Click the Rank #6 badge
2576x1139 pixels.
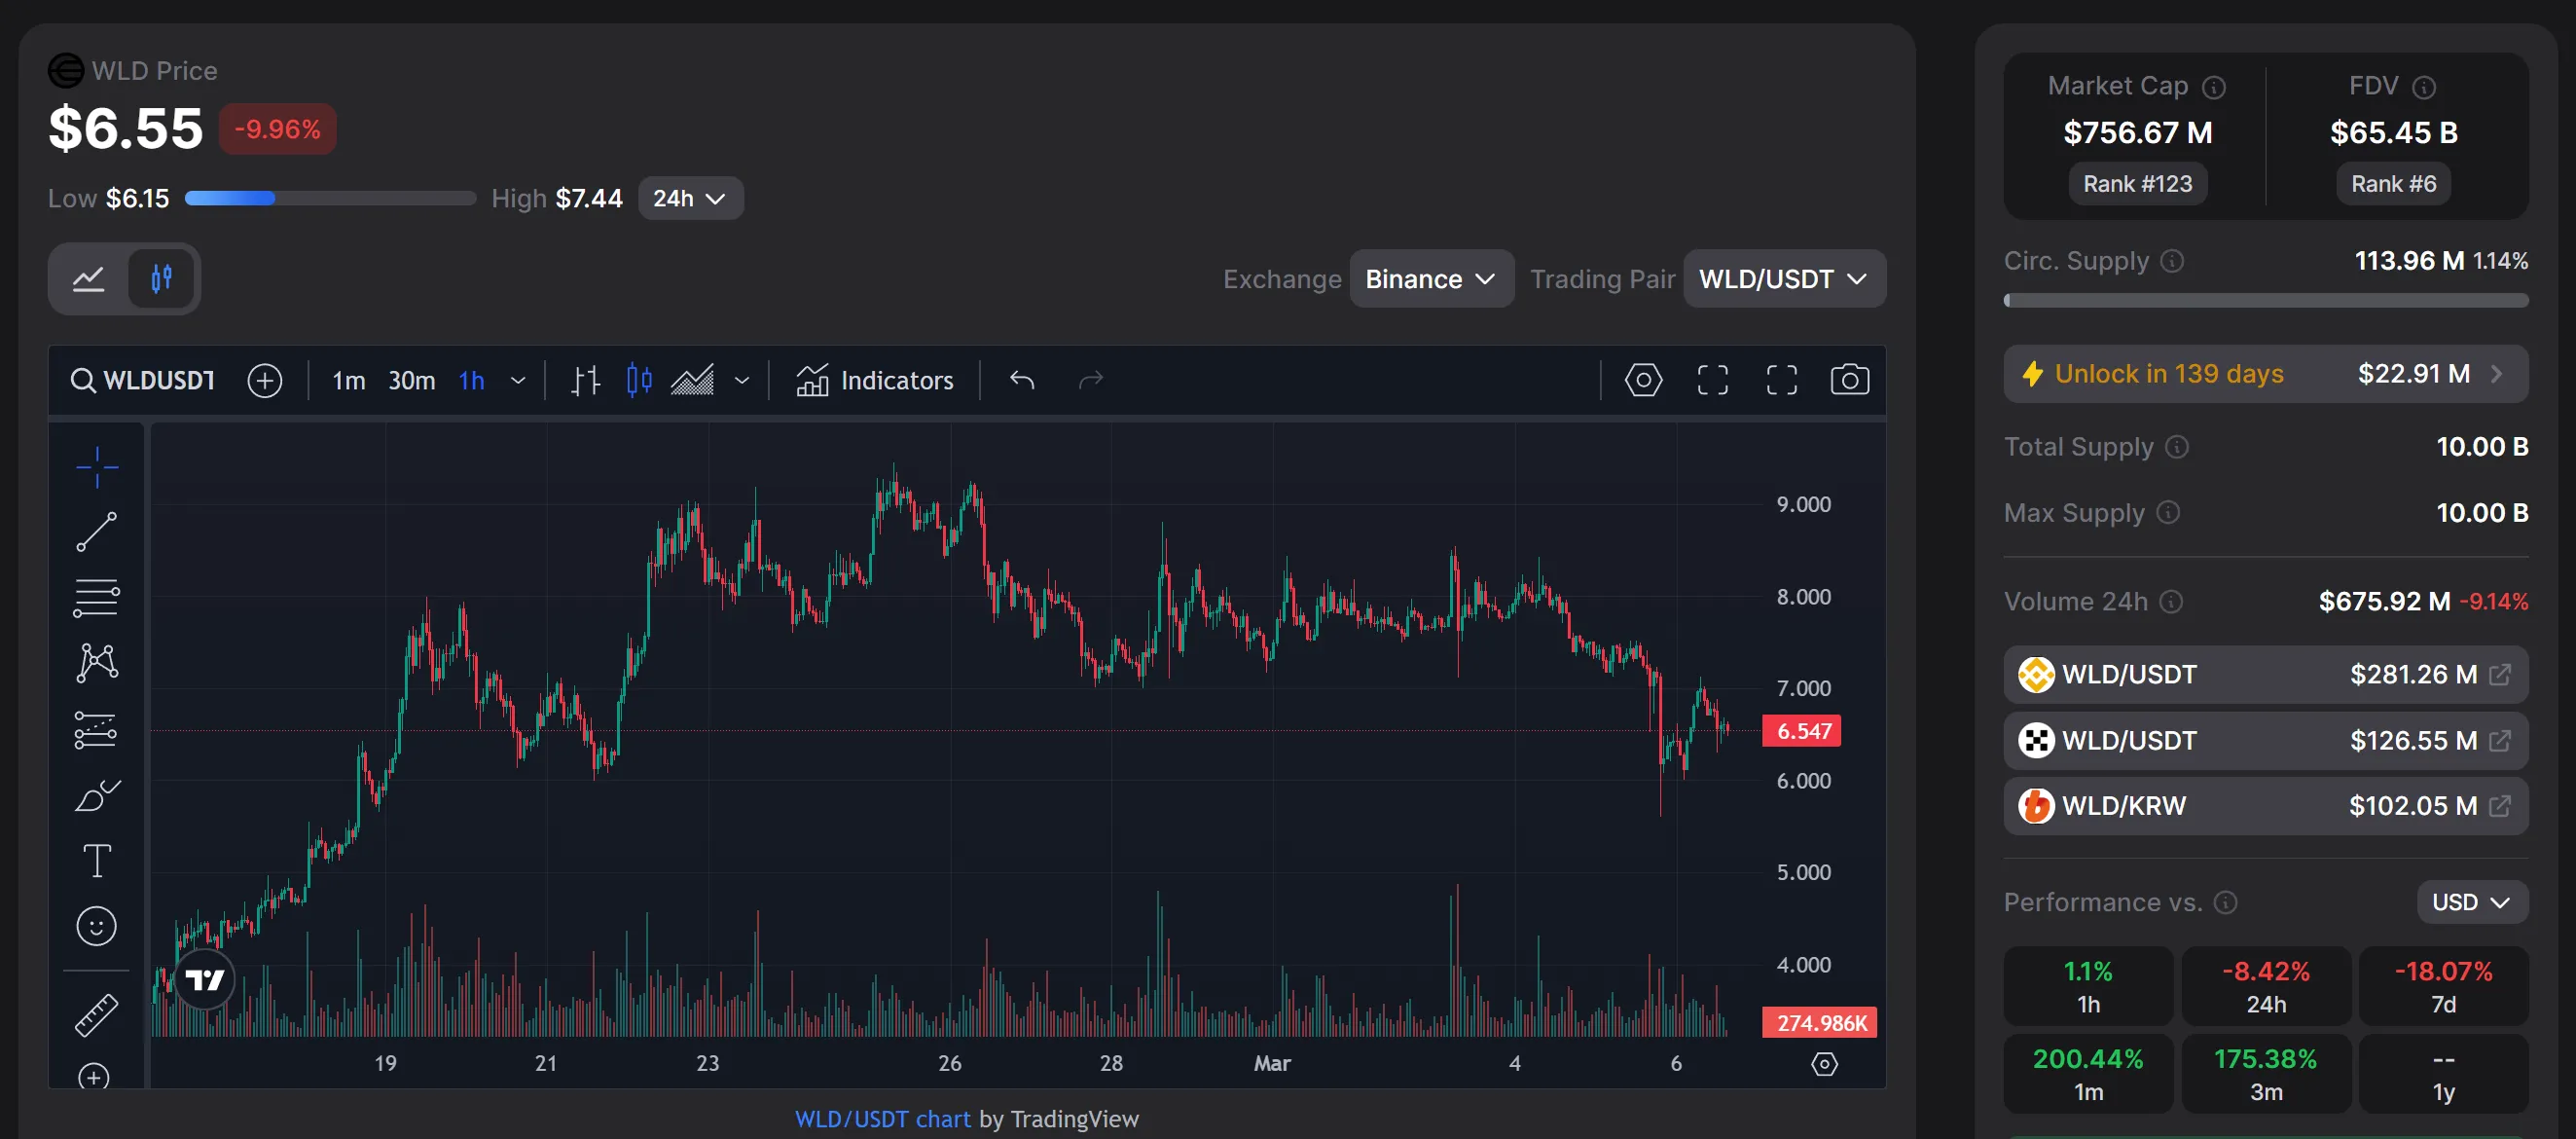pyautogui.click(x=2393, y=184)
